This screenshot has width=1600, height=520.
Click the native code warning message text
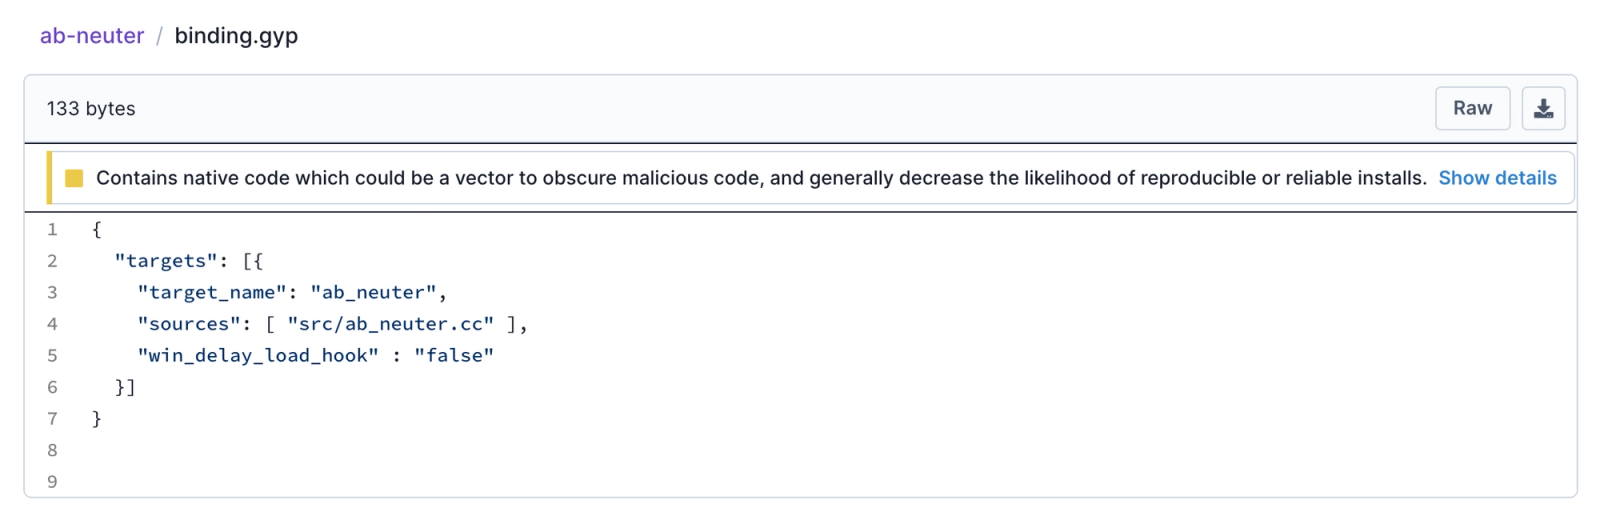pyautogui.click(x=761, y=178)
